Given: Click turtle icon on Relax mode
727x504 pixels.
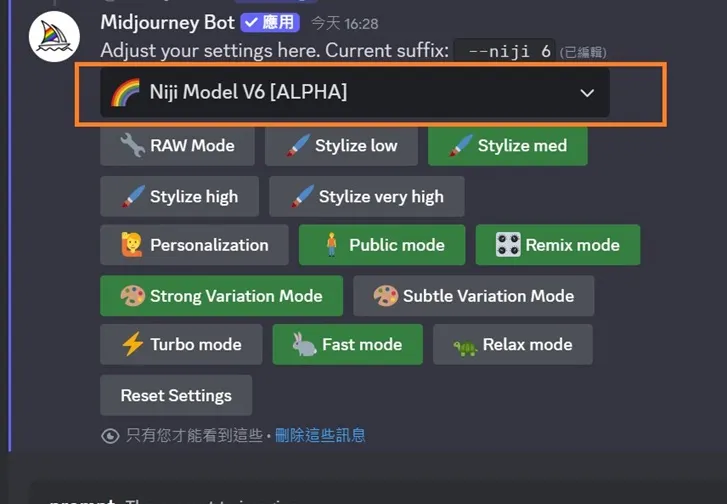Looking at the screenshot, I should [466, 348].
